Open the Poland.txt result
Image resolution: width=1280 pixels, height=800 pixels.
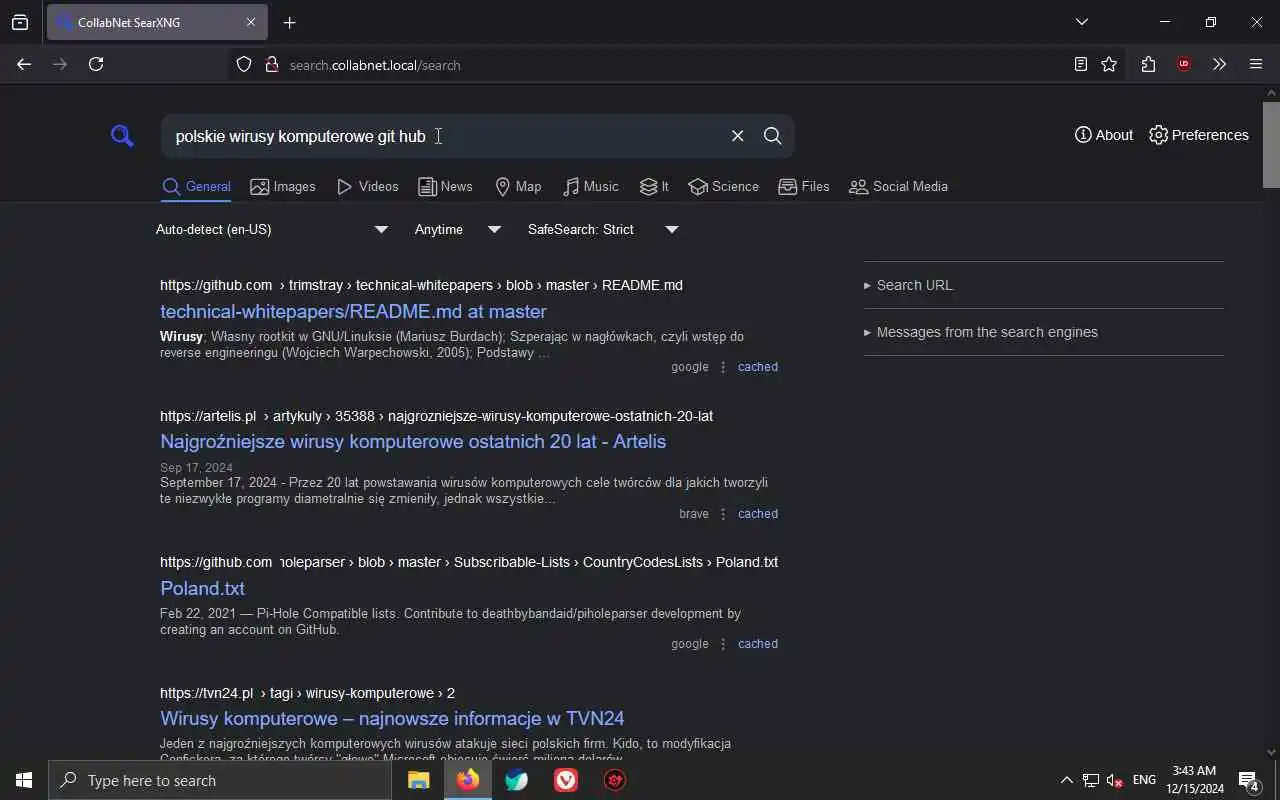click(x=202, y=589)
